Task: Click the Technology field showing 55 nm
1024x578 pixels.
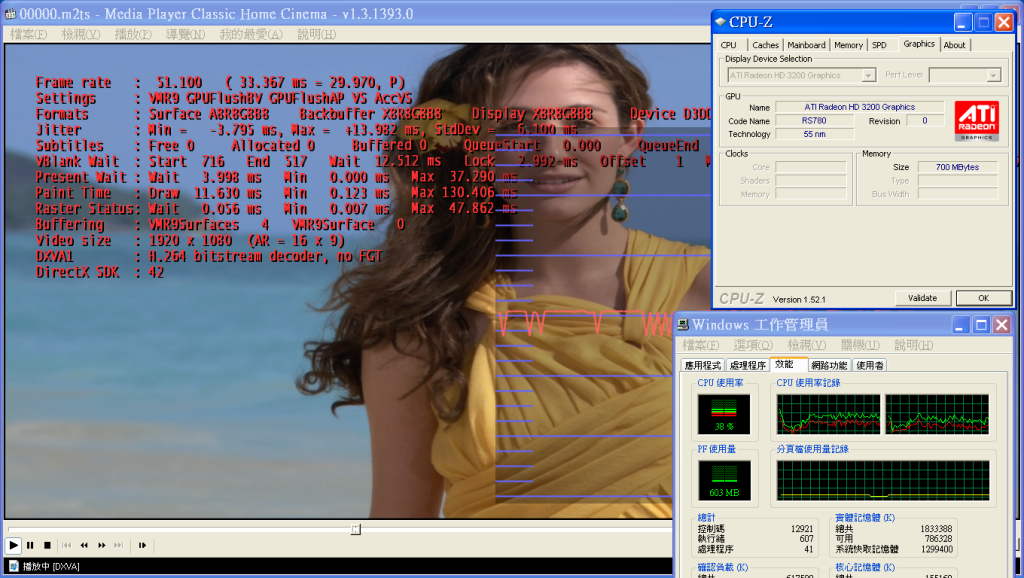Action: point(814,135)
